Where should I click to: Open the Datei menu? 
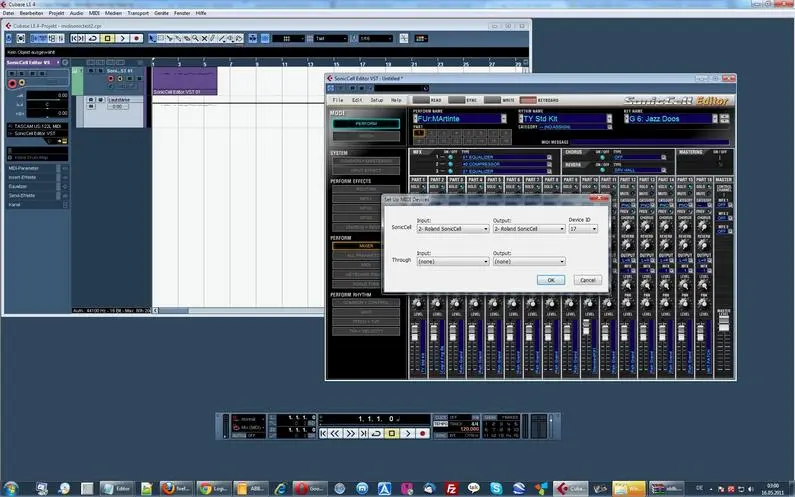coord(9,13)
